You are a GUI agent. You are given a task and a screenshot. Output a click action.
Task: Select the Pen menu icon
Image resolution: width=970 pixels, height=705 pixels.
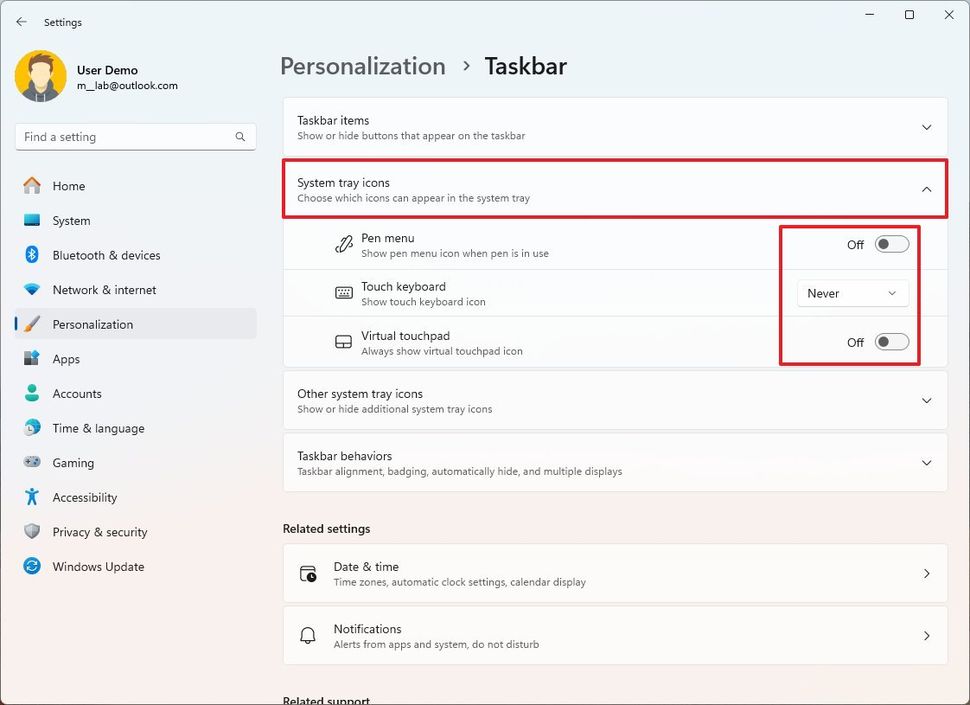[x=344, y=244]
